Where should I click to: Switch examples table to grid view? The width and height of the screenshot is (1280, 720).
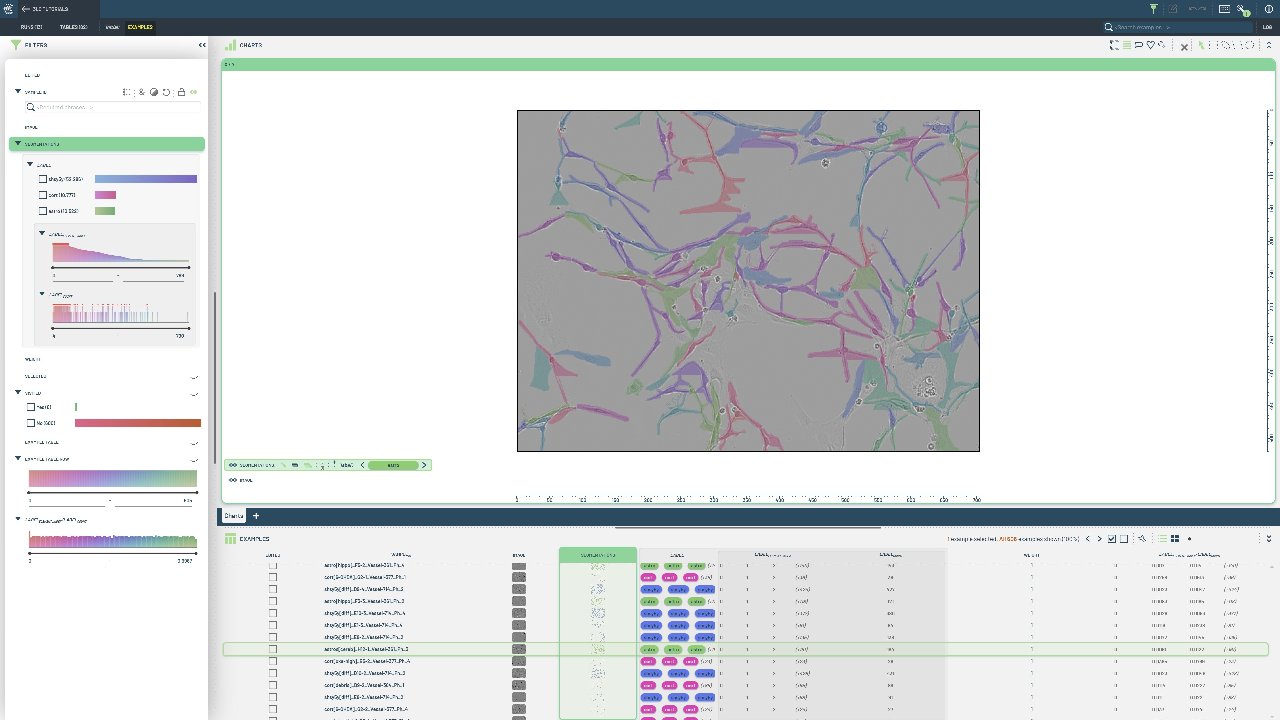(x=1175, y=539)
